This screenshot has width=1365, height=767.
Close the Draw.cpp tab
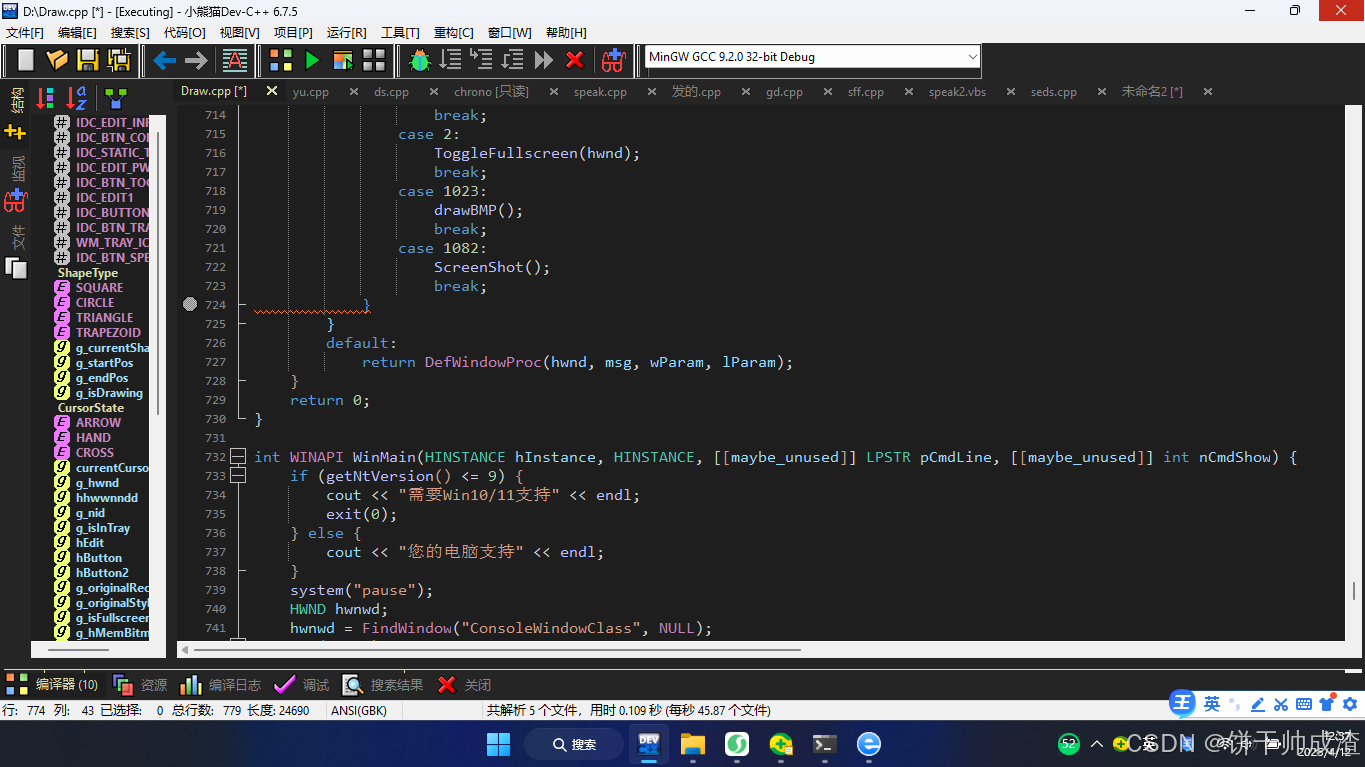[271, 91]
